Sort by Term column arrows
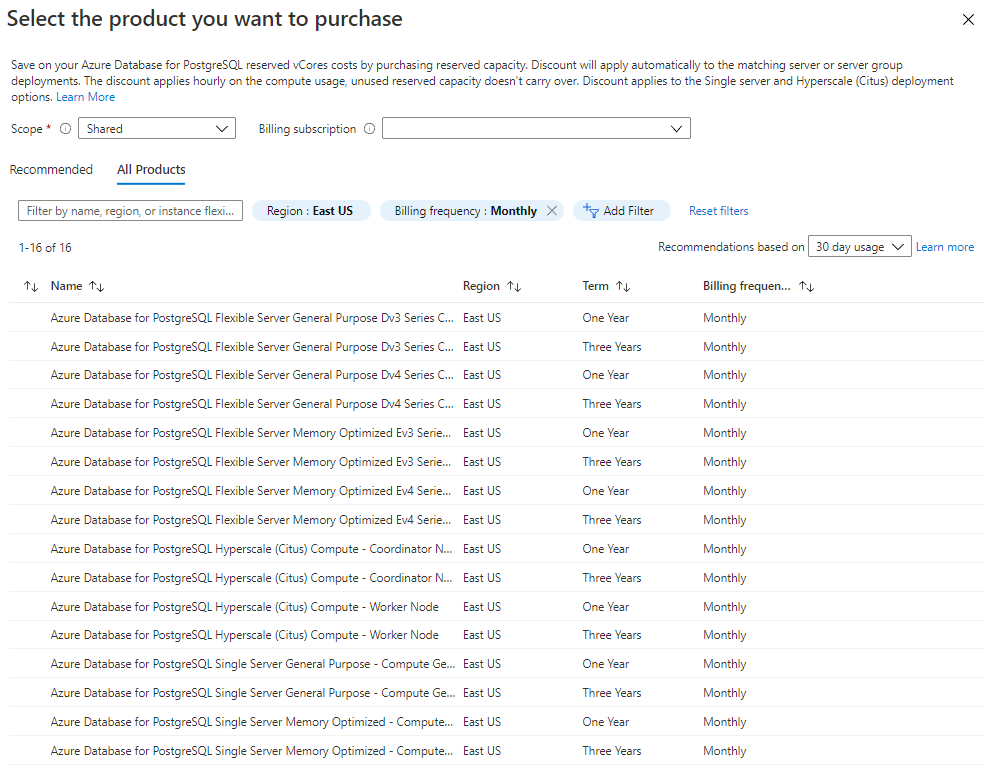Image resolution: width=985 pixels, height=773 pixels. [x=623, y=286]
